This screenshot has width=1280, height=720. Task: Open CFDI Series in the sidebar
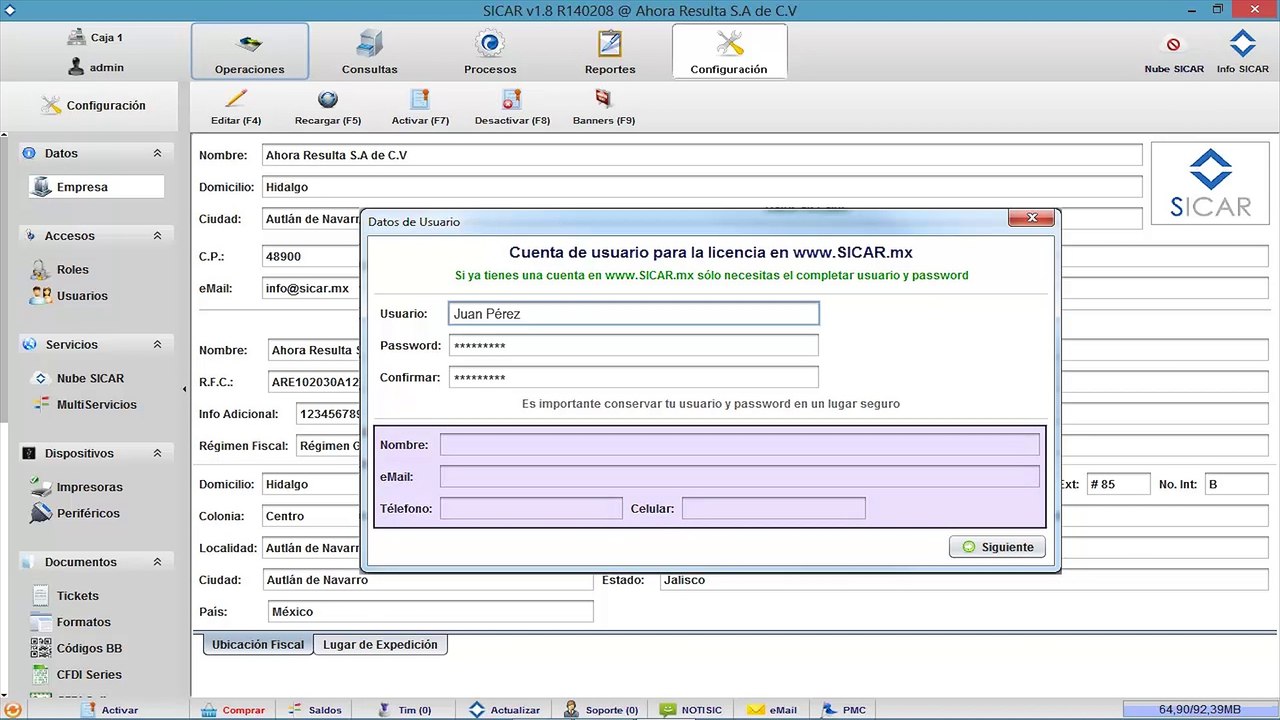pyautogui.click(x=77, y=675)
